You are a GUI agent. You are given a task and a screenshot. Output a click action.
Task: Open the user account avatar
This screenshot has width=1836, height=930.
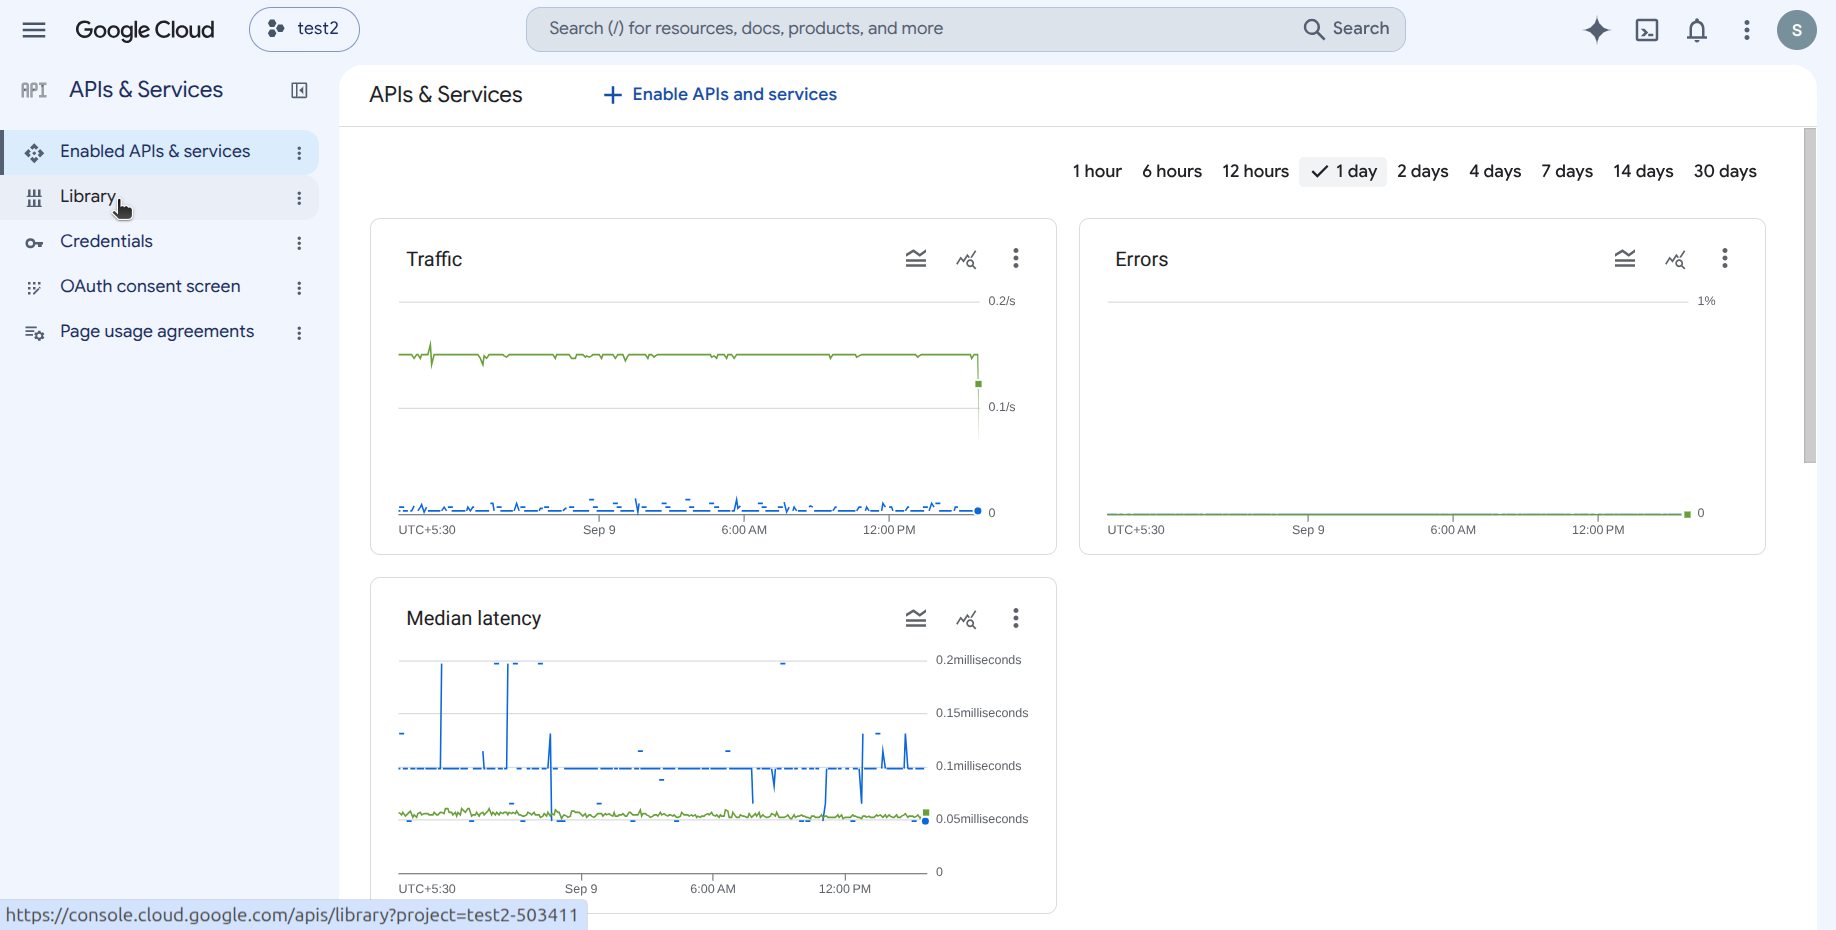(x=1797, y=30)
